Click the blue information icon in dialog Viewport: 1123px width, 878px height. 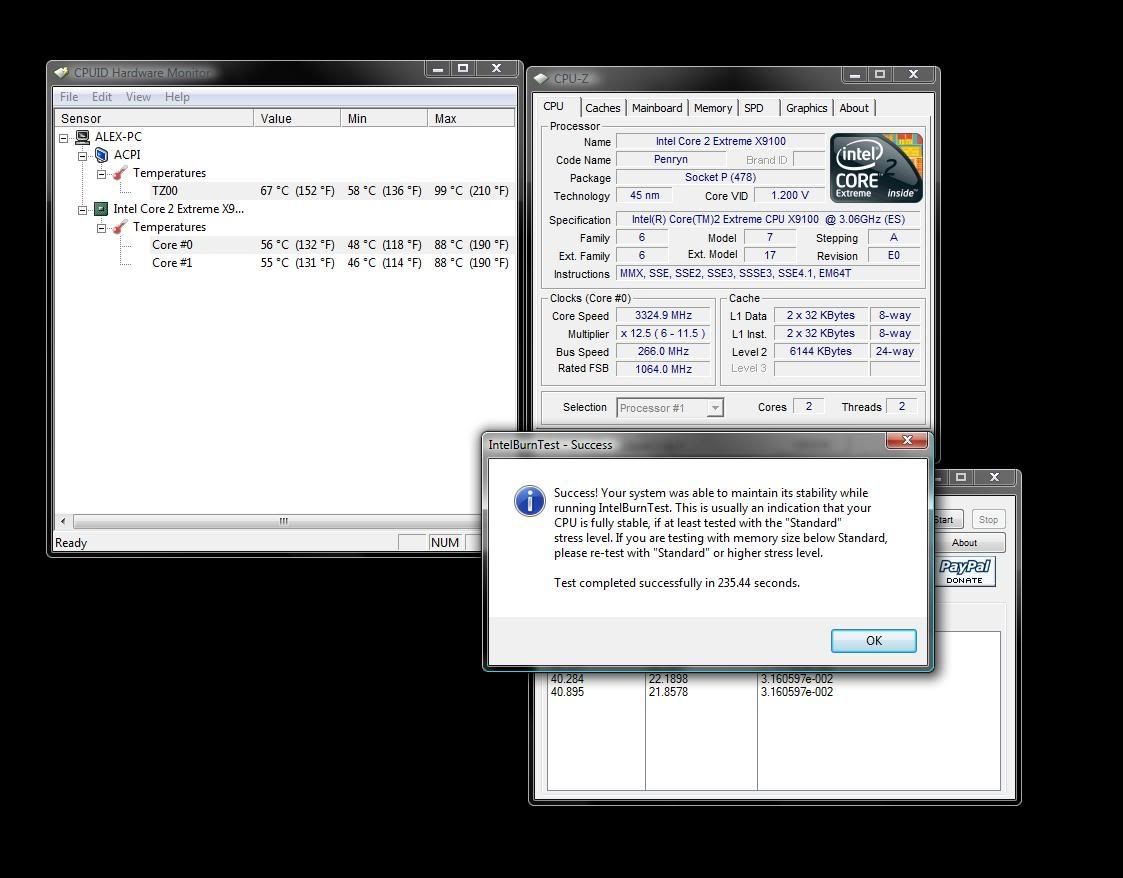coord(529,500)
